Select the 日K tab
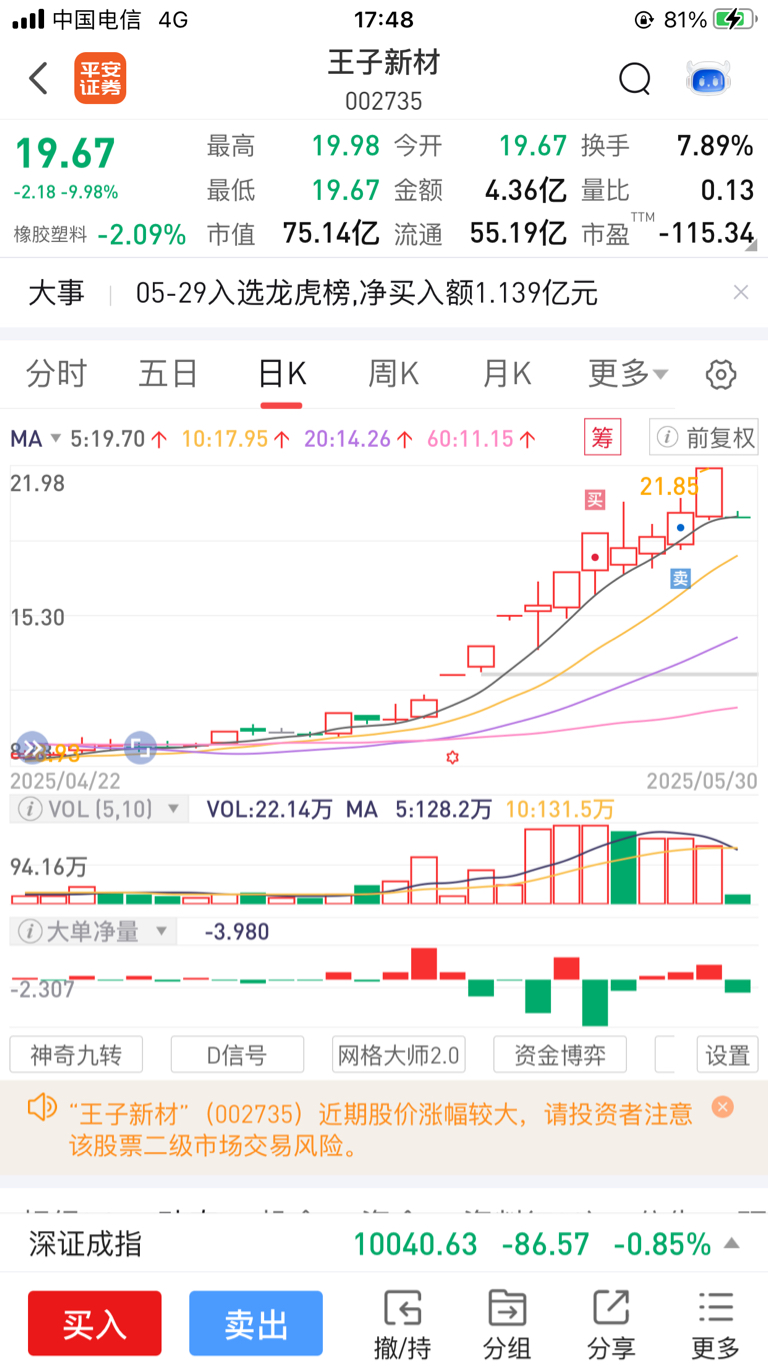The image size is (768, 1366). click(x=282, y=374)
